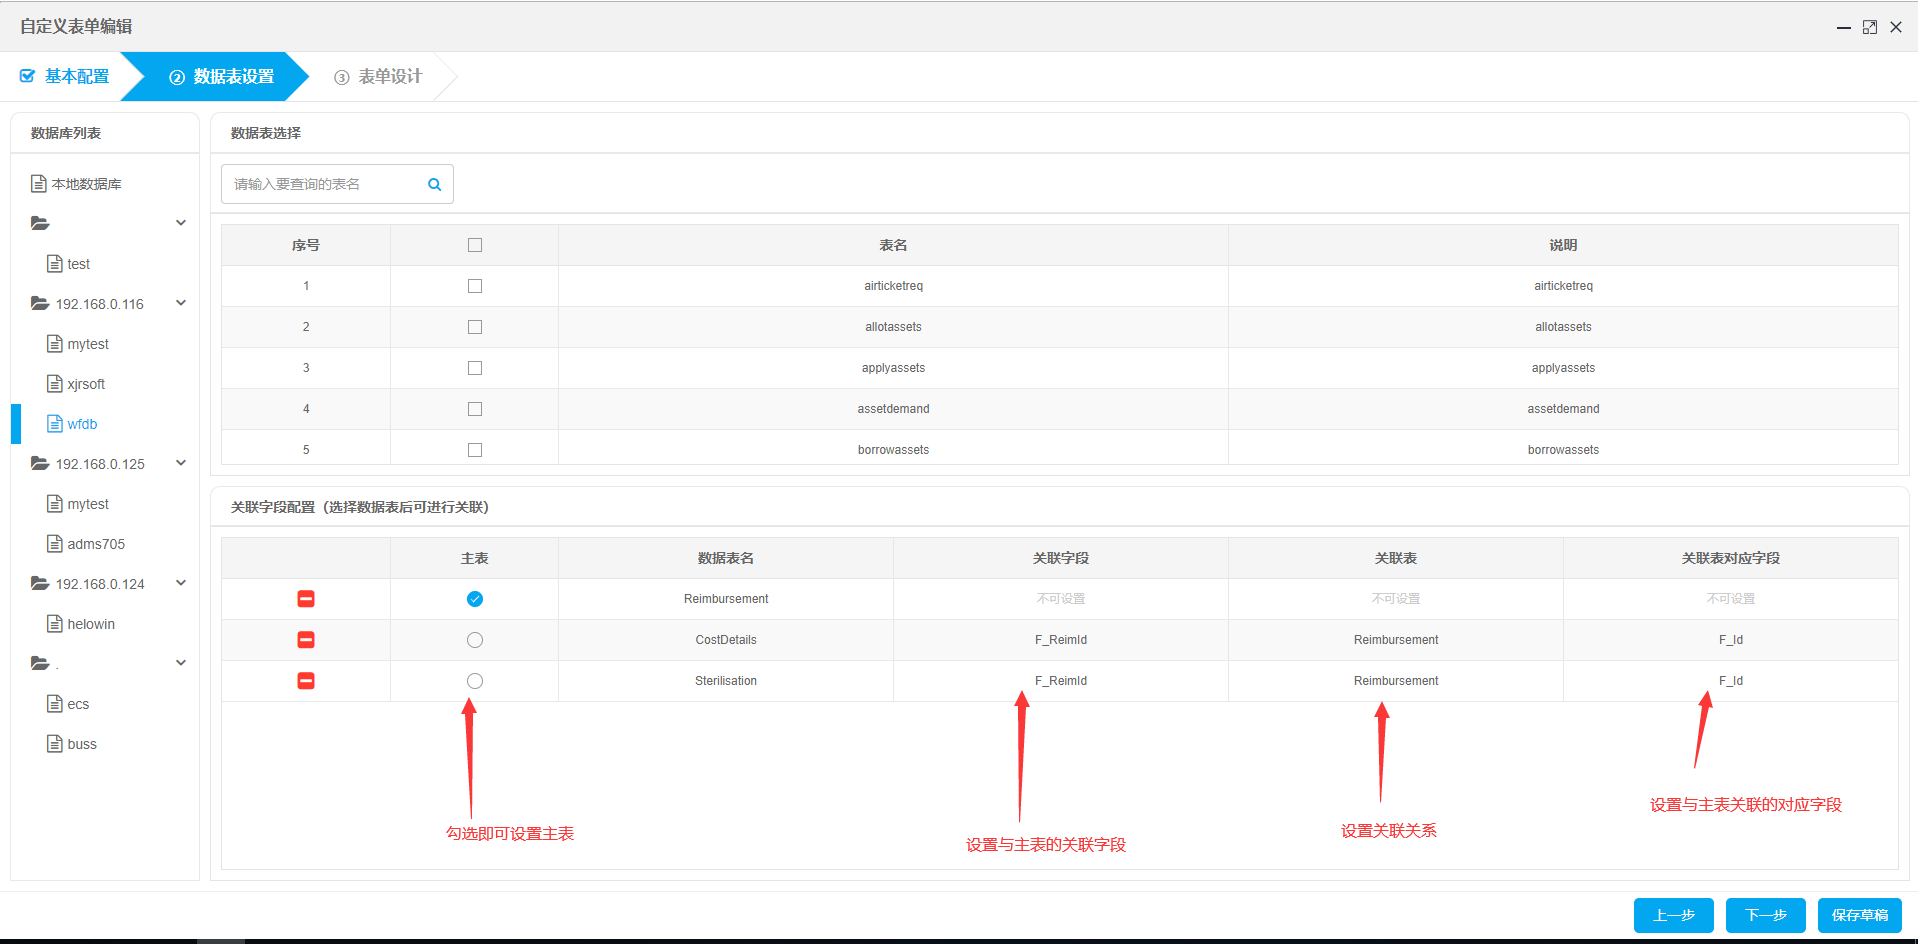Go to the 基本配置 step tab

(66, 77)
